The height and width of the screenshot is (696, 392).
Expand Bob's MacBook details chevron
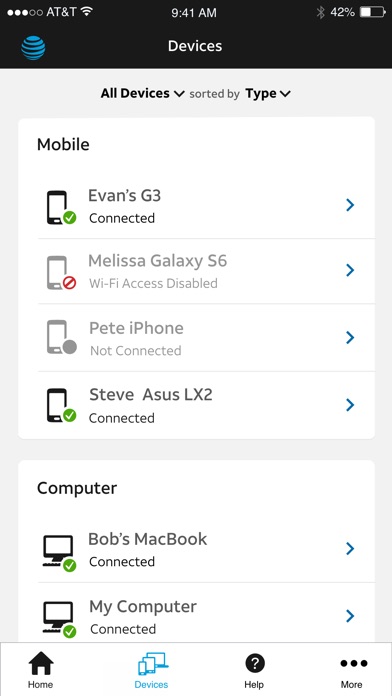point(350,549)
